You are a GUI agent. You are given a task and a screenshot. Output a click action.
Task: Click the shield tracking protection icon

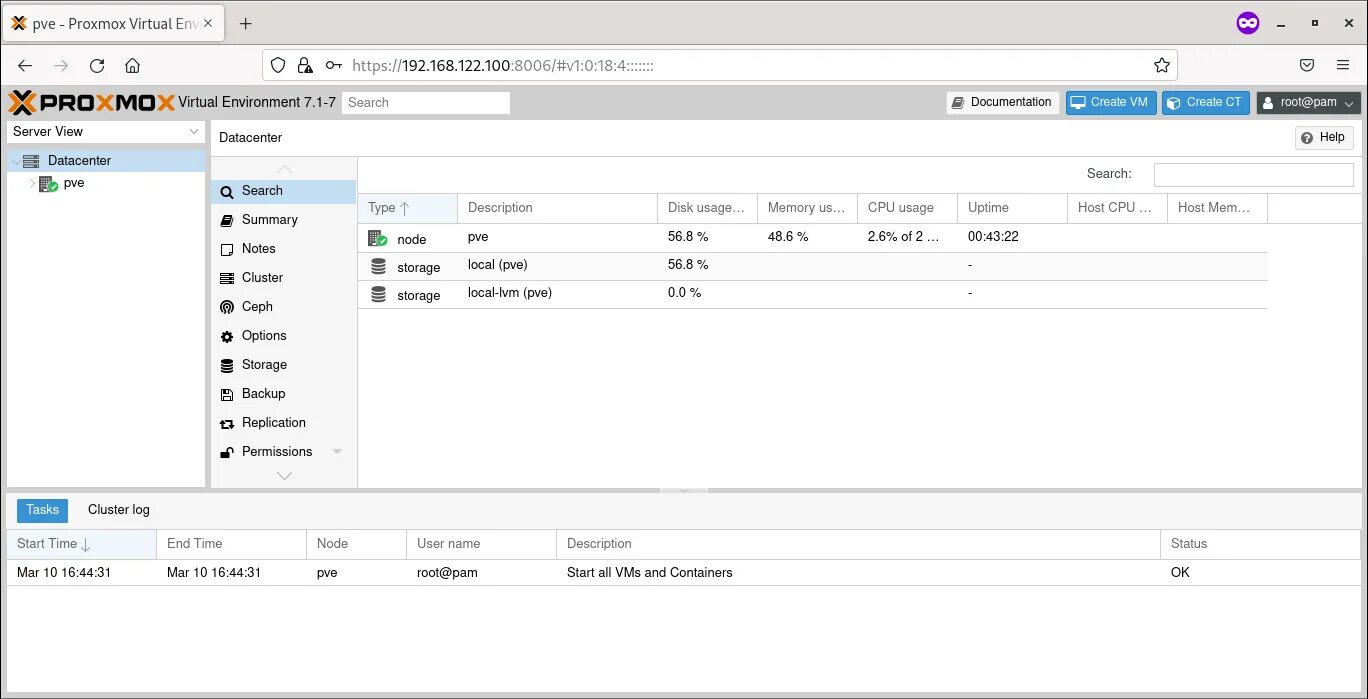pos(279,65)
